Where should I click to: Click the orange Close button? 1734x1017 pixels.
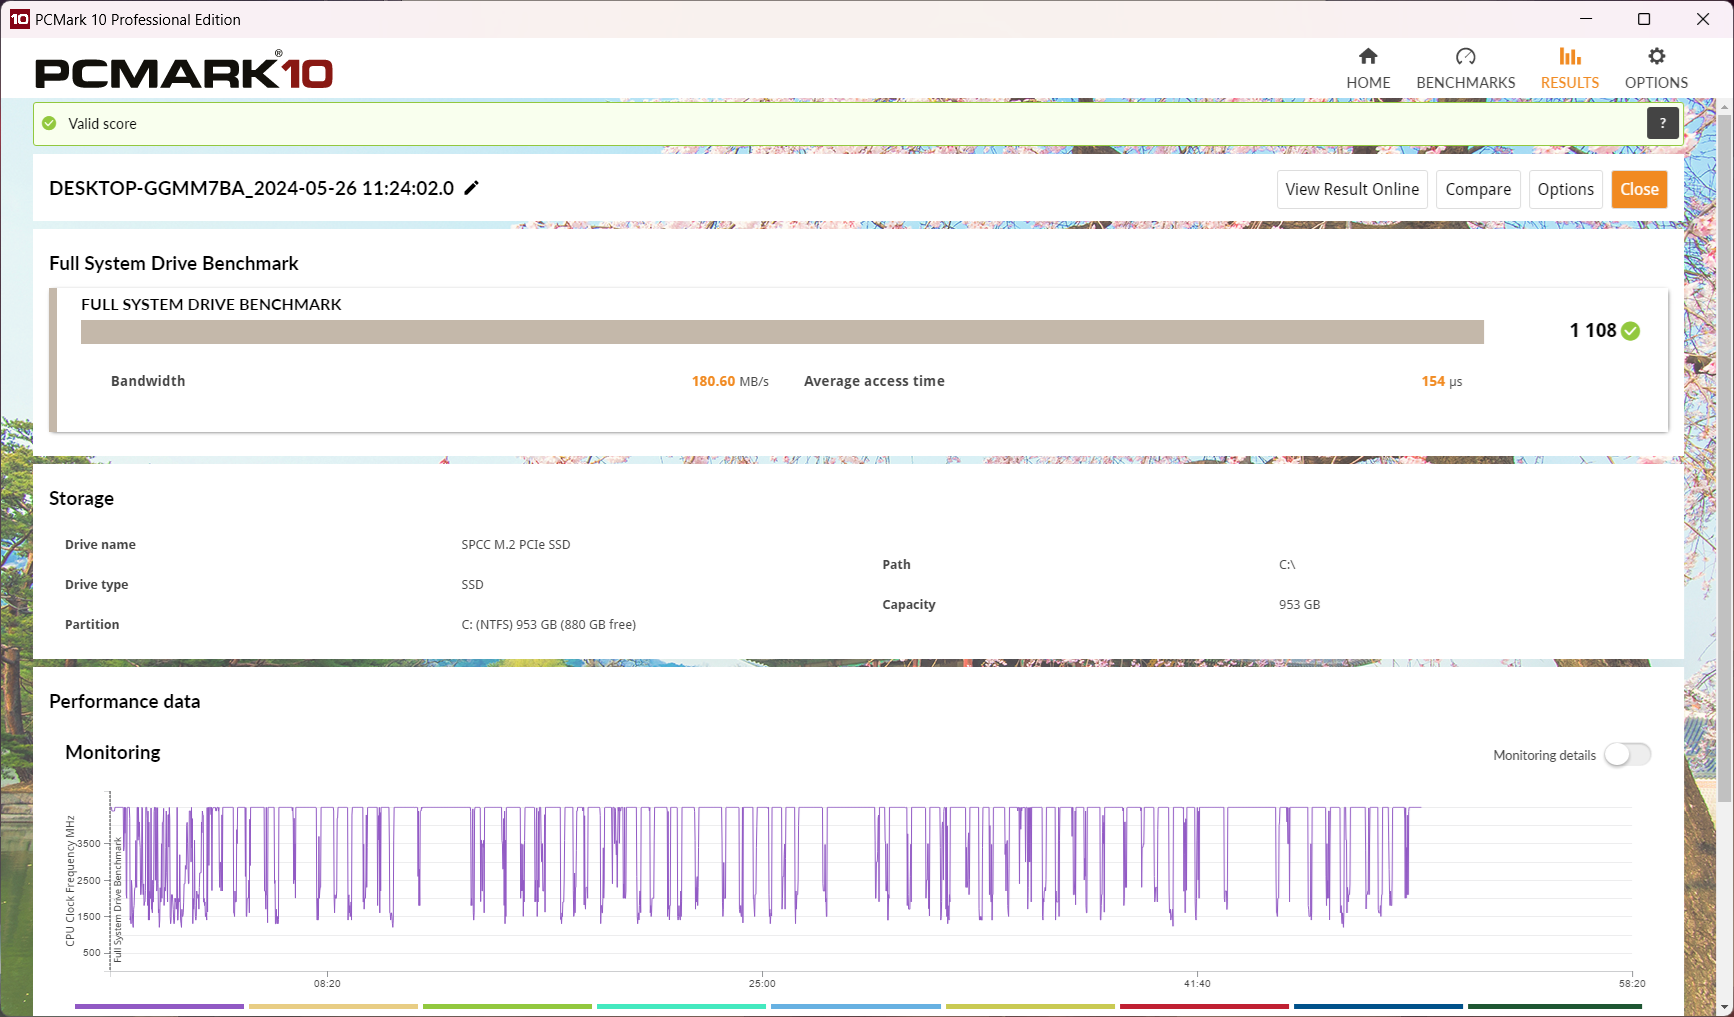[x=1639, y=189]
